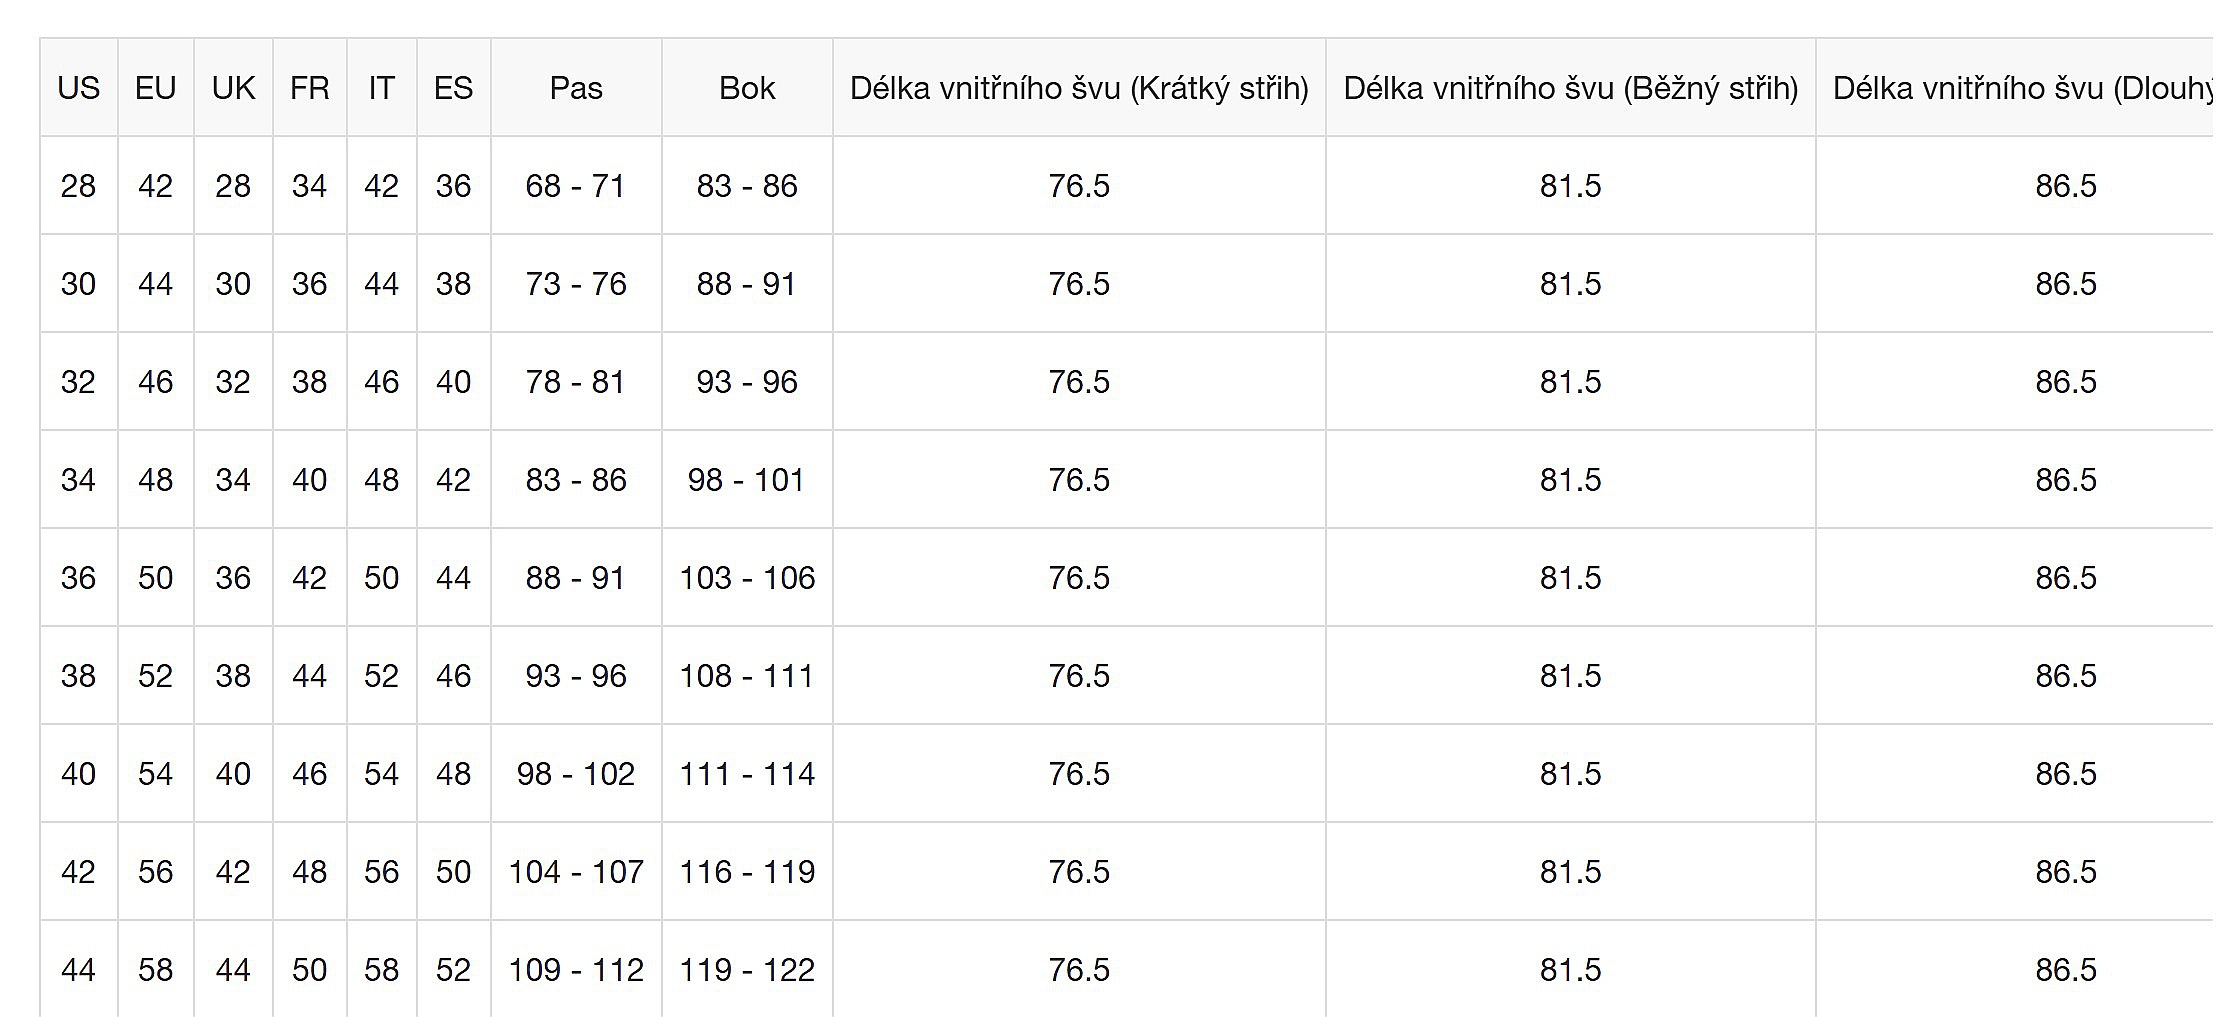Click the 68 - 71 waist cell
Image resolution: width=2227 pixels, height=1017 pixels.
click(x=576, y=186)
